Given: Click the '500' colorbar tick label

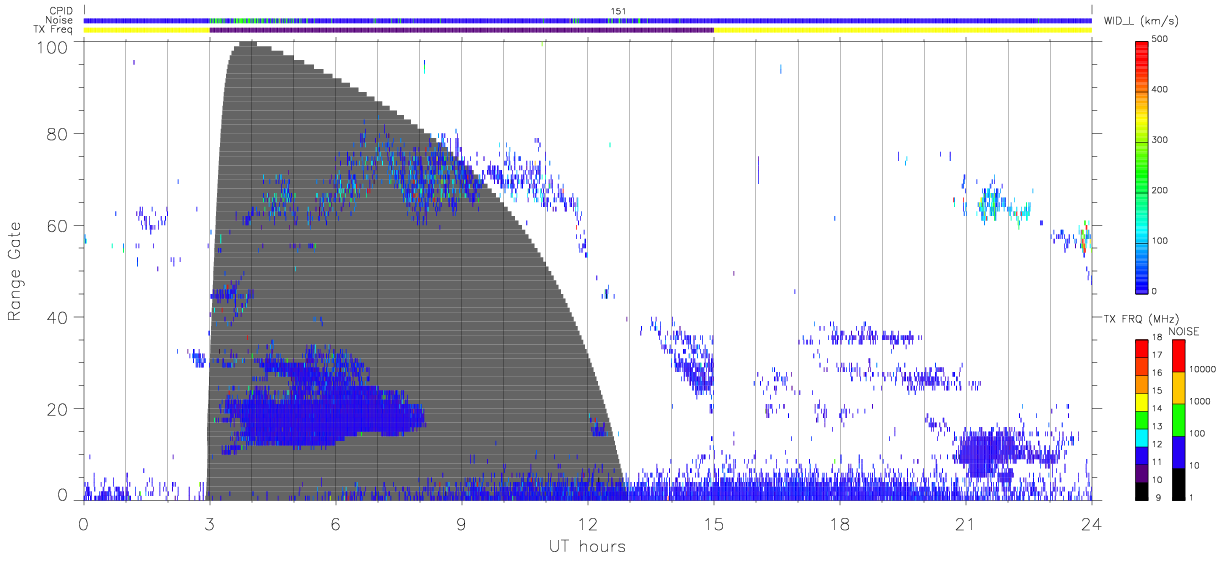Looking at the screenshot, I should [1160, 39].
